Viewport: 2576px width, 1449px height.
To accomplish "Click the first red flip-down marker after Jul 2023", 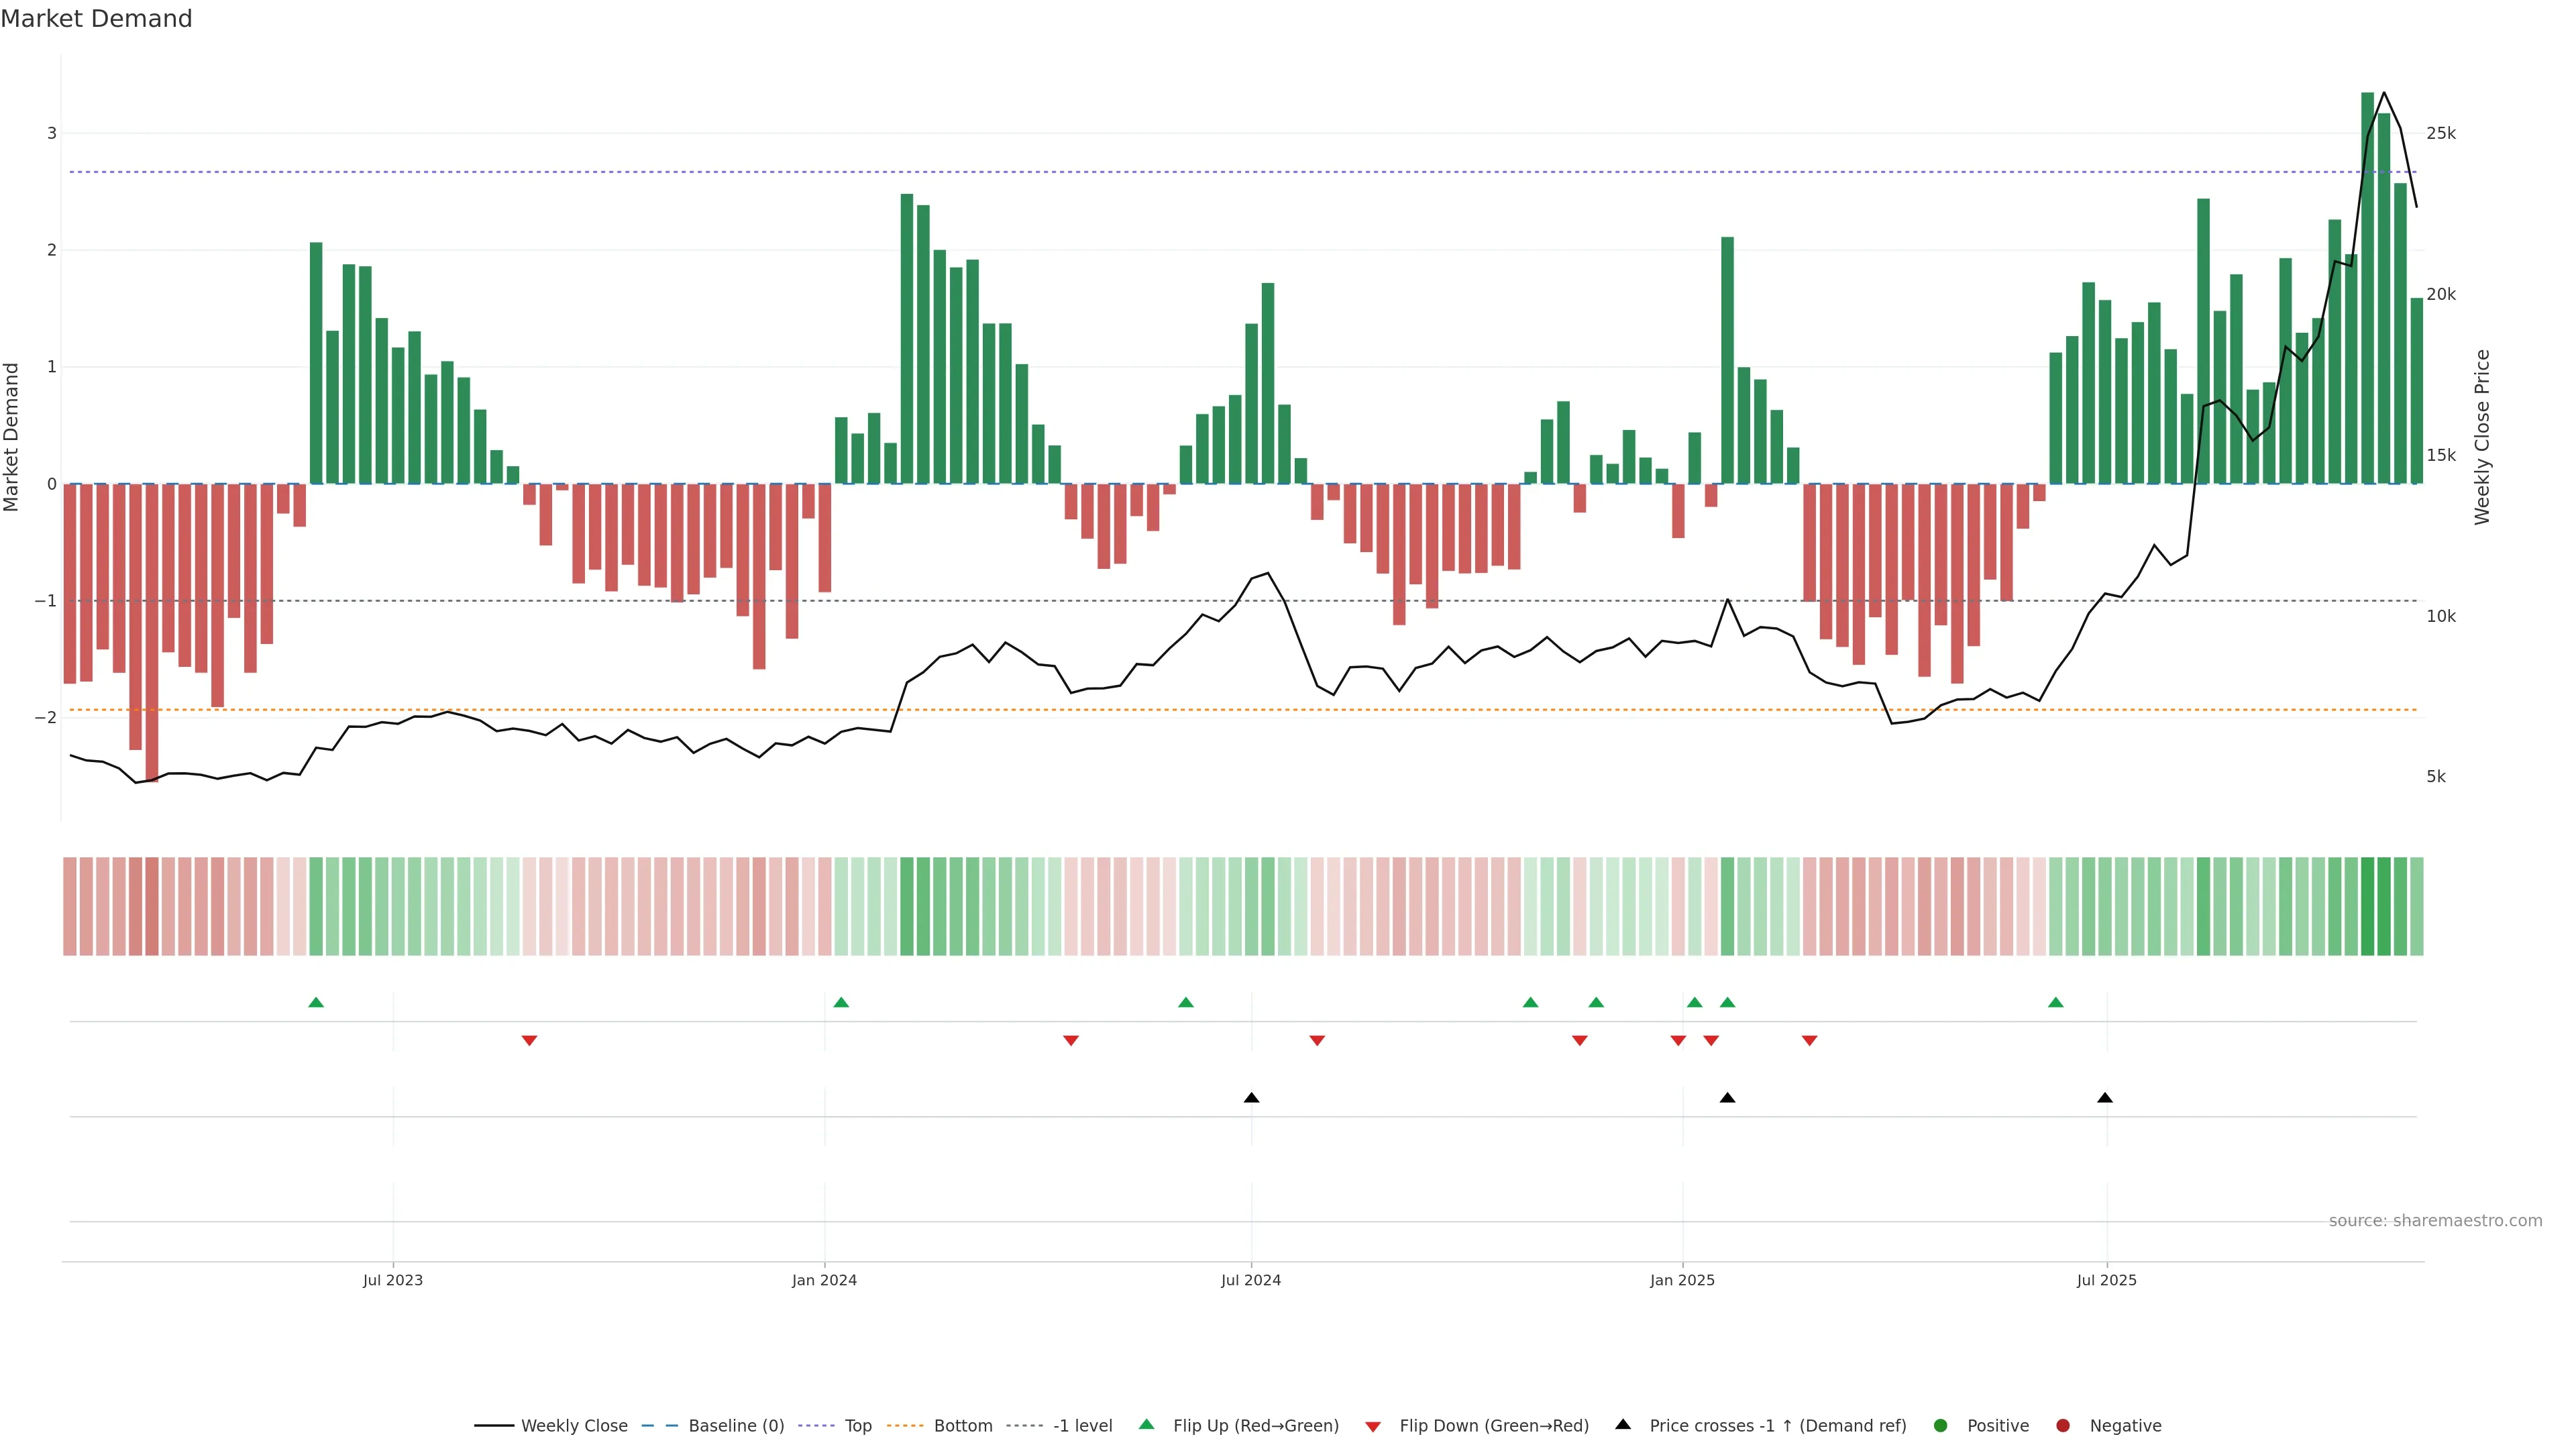I will (530, 1041).
